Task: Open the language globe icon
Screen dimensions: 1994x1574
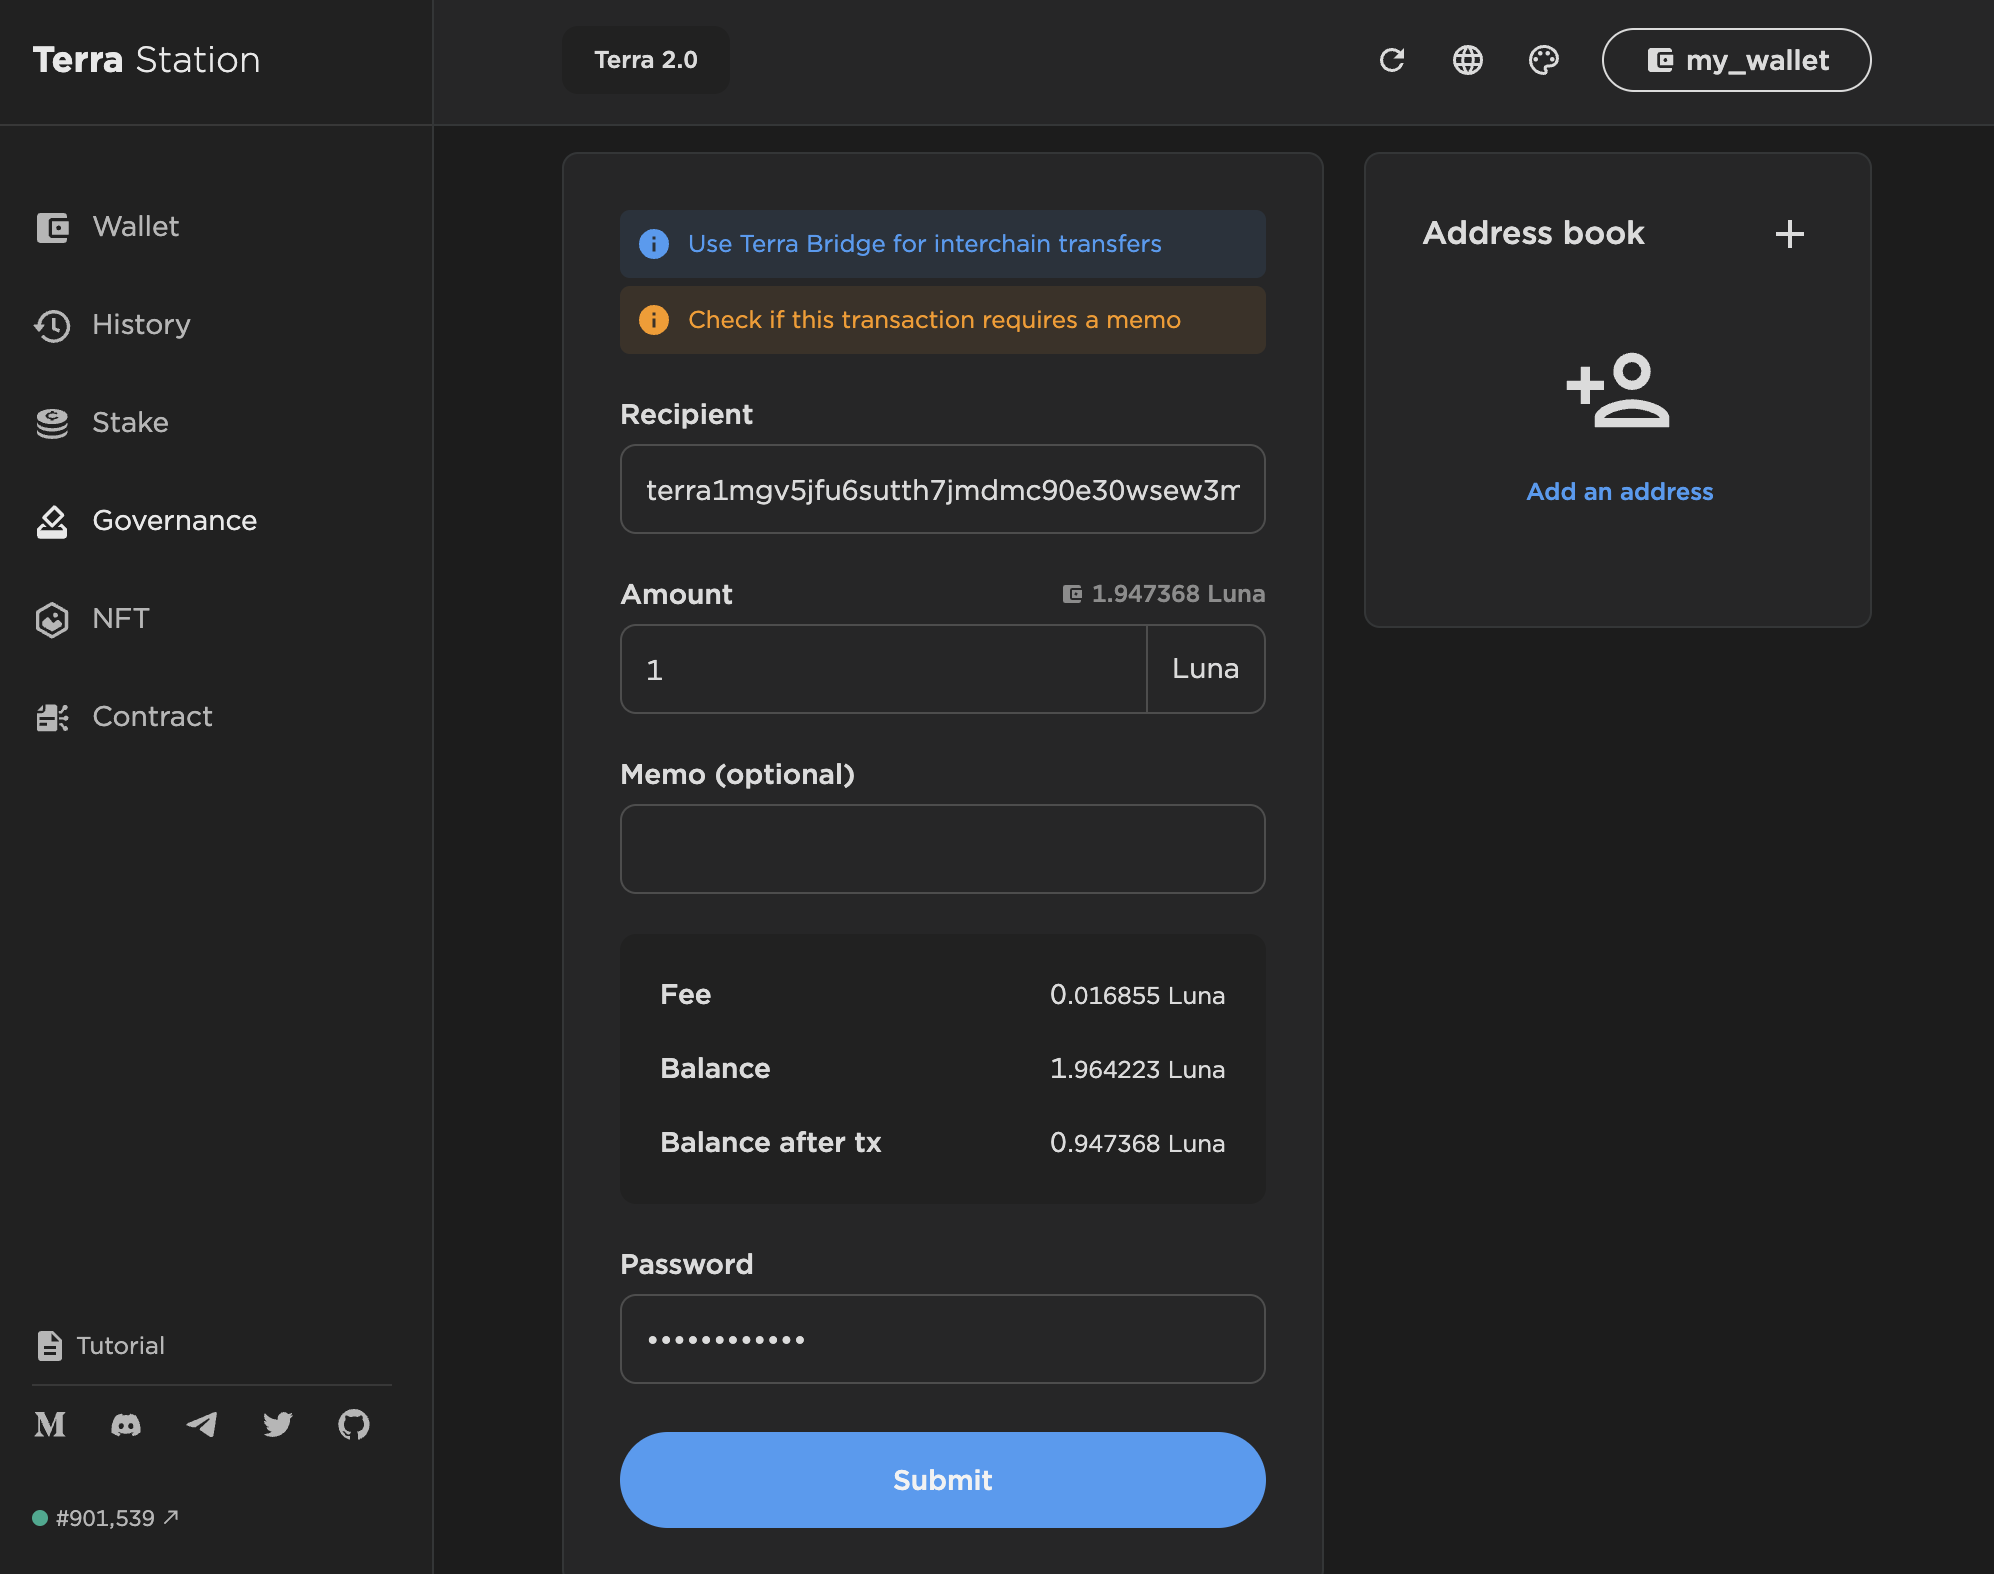Action: pos(1467,60)
